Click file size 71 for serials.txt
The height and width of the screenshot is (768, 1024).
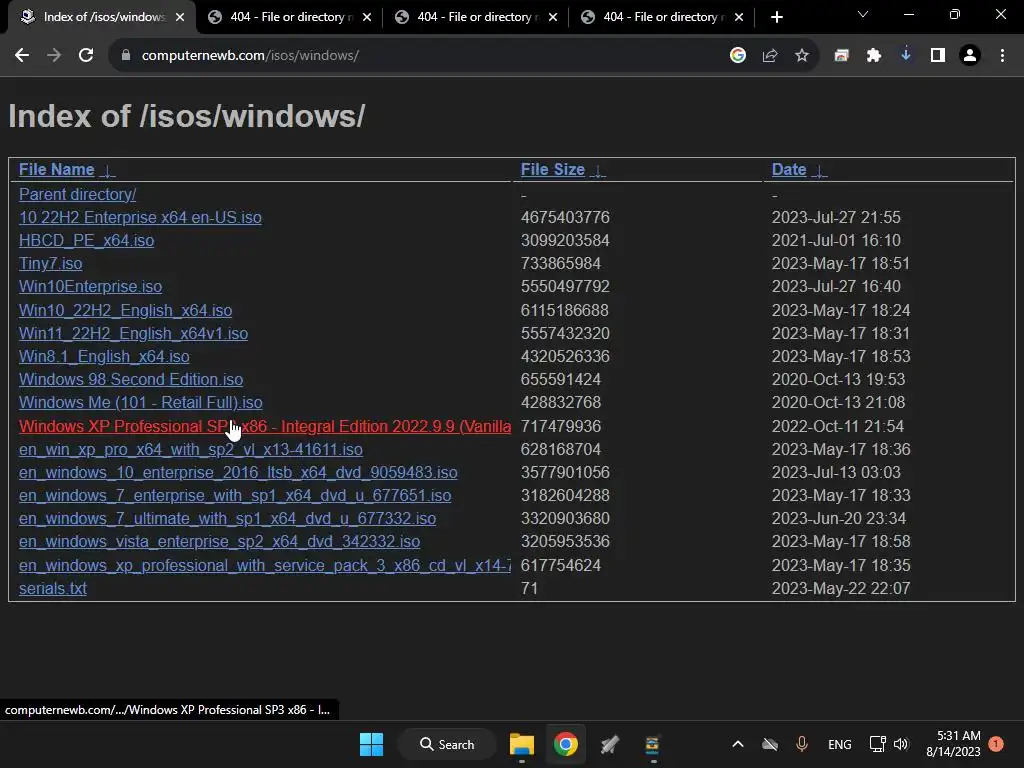(529, 588)
